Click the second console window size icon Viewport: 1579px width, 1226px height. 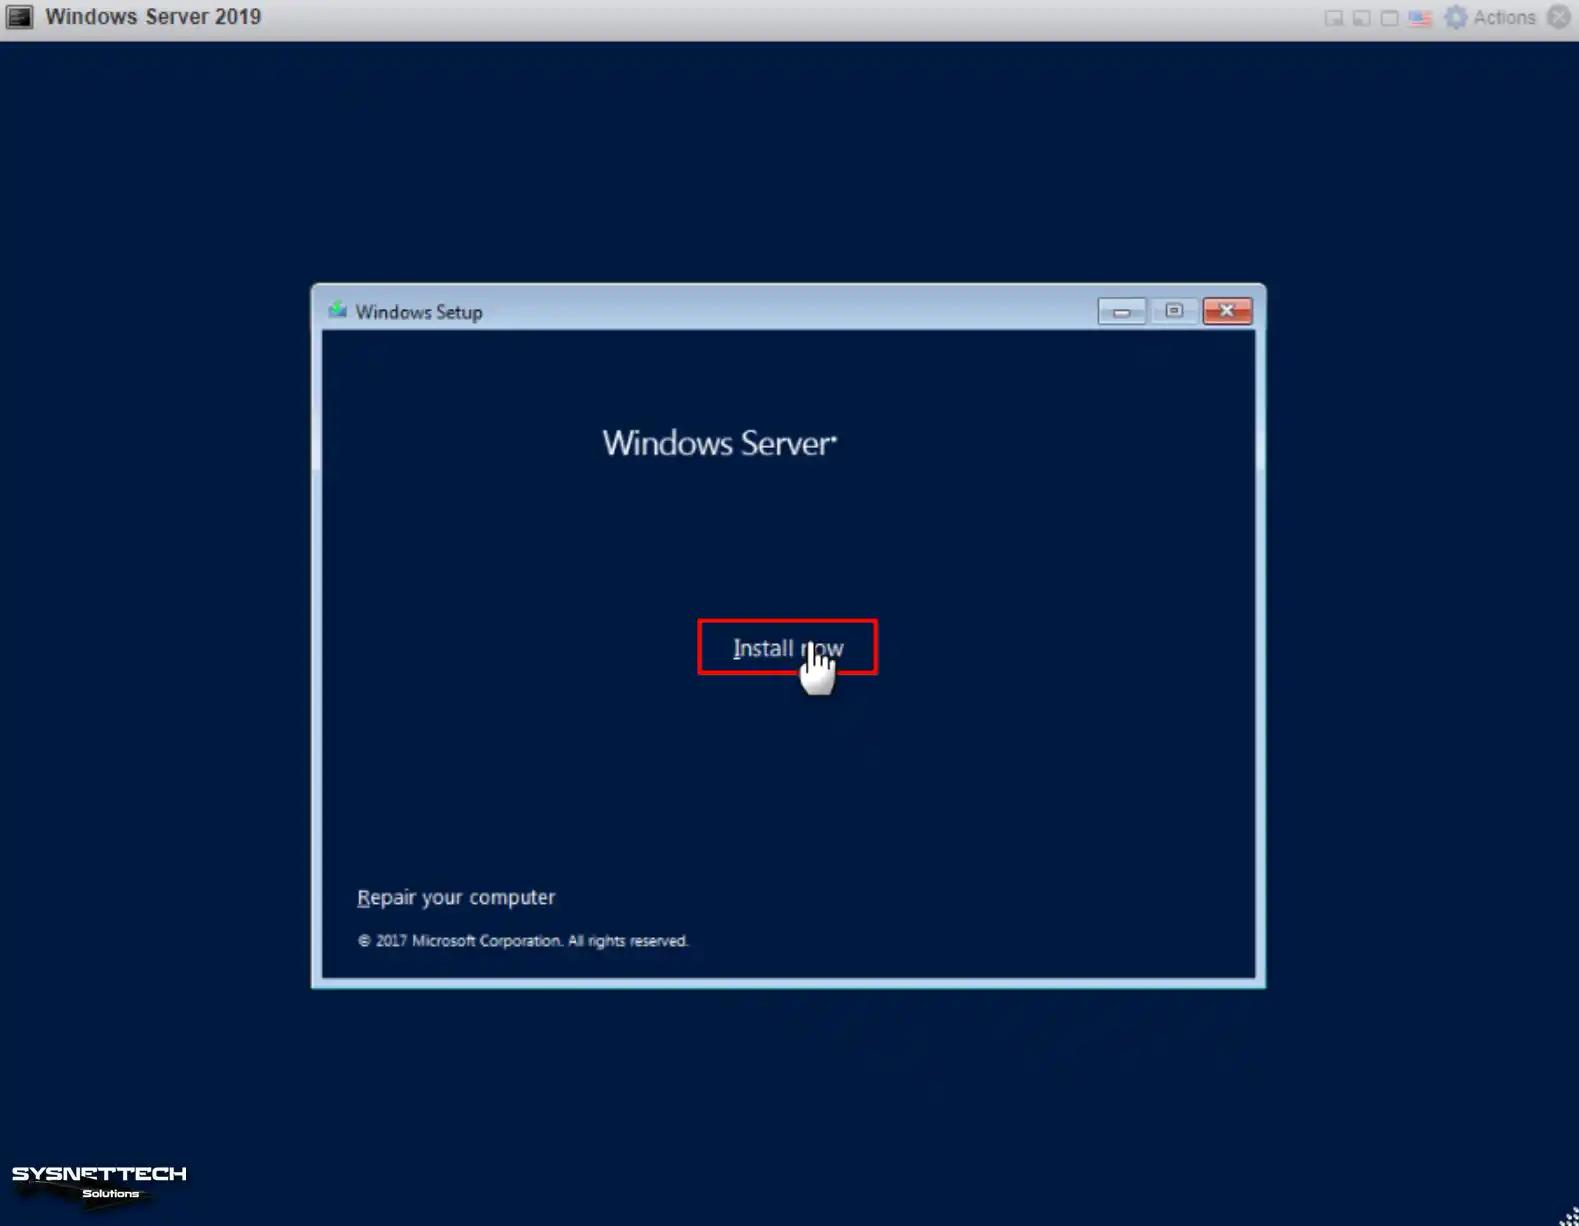[1362, 18]
